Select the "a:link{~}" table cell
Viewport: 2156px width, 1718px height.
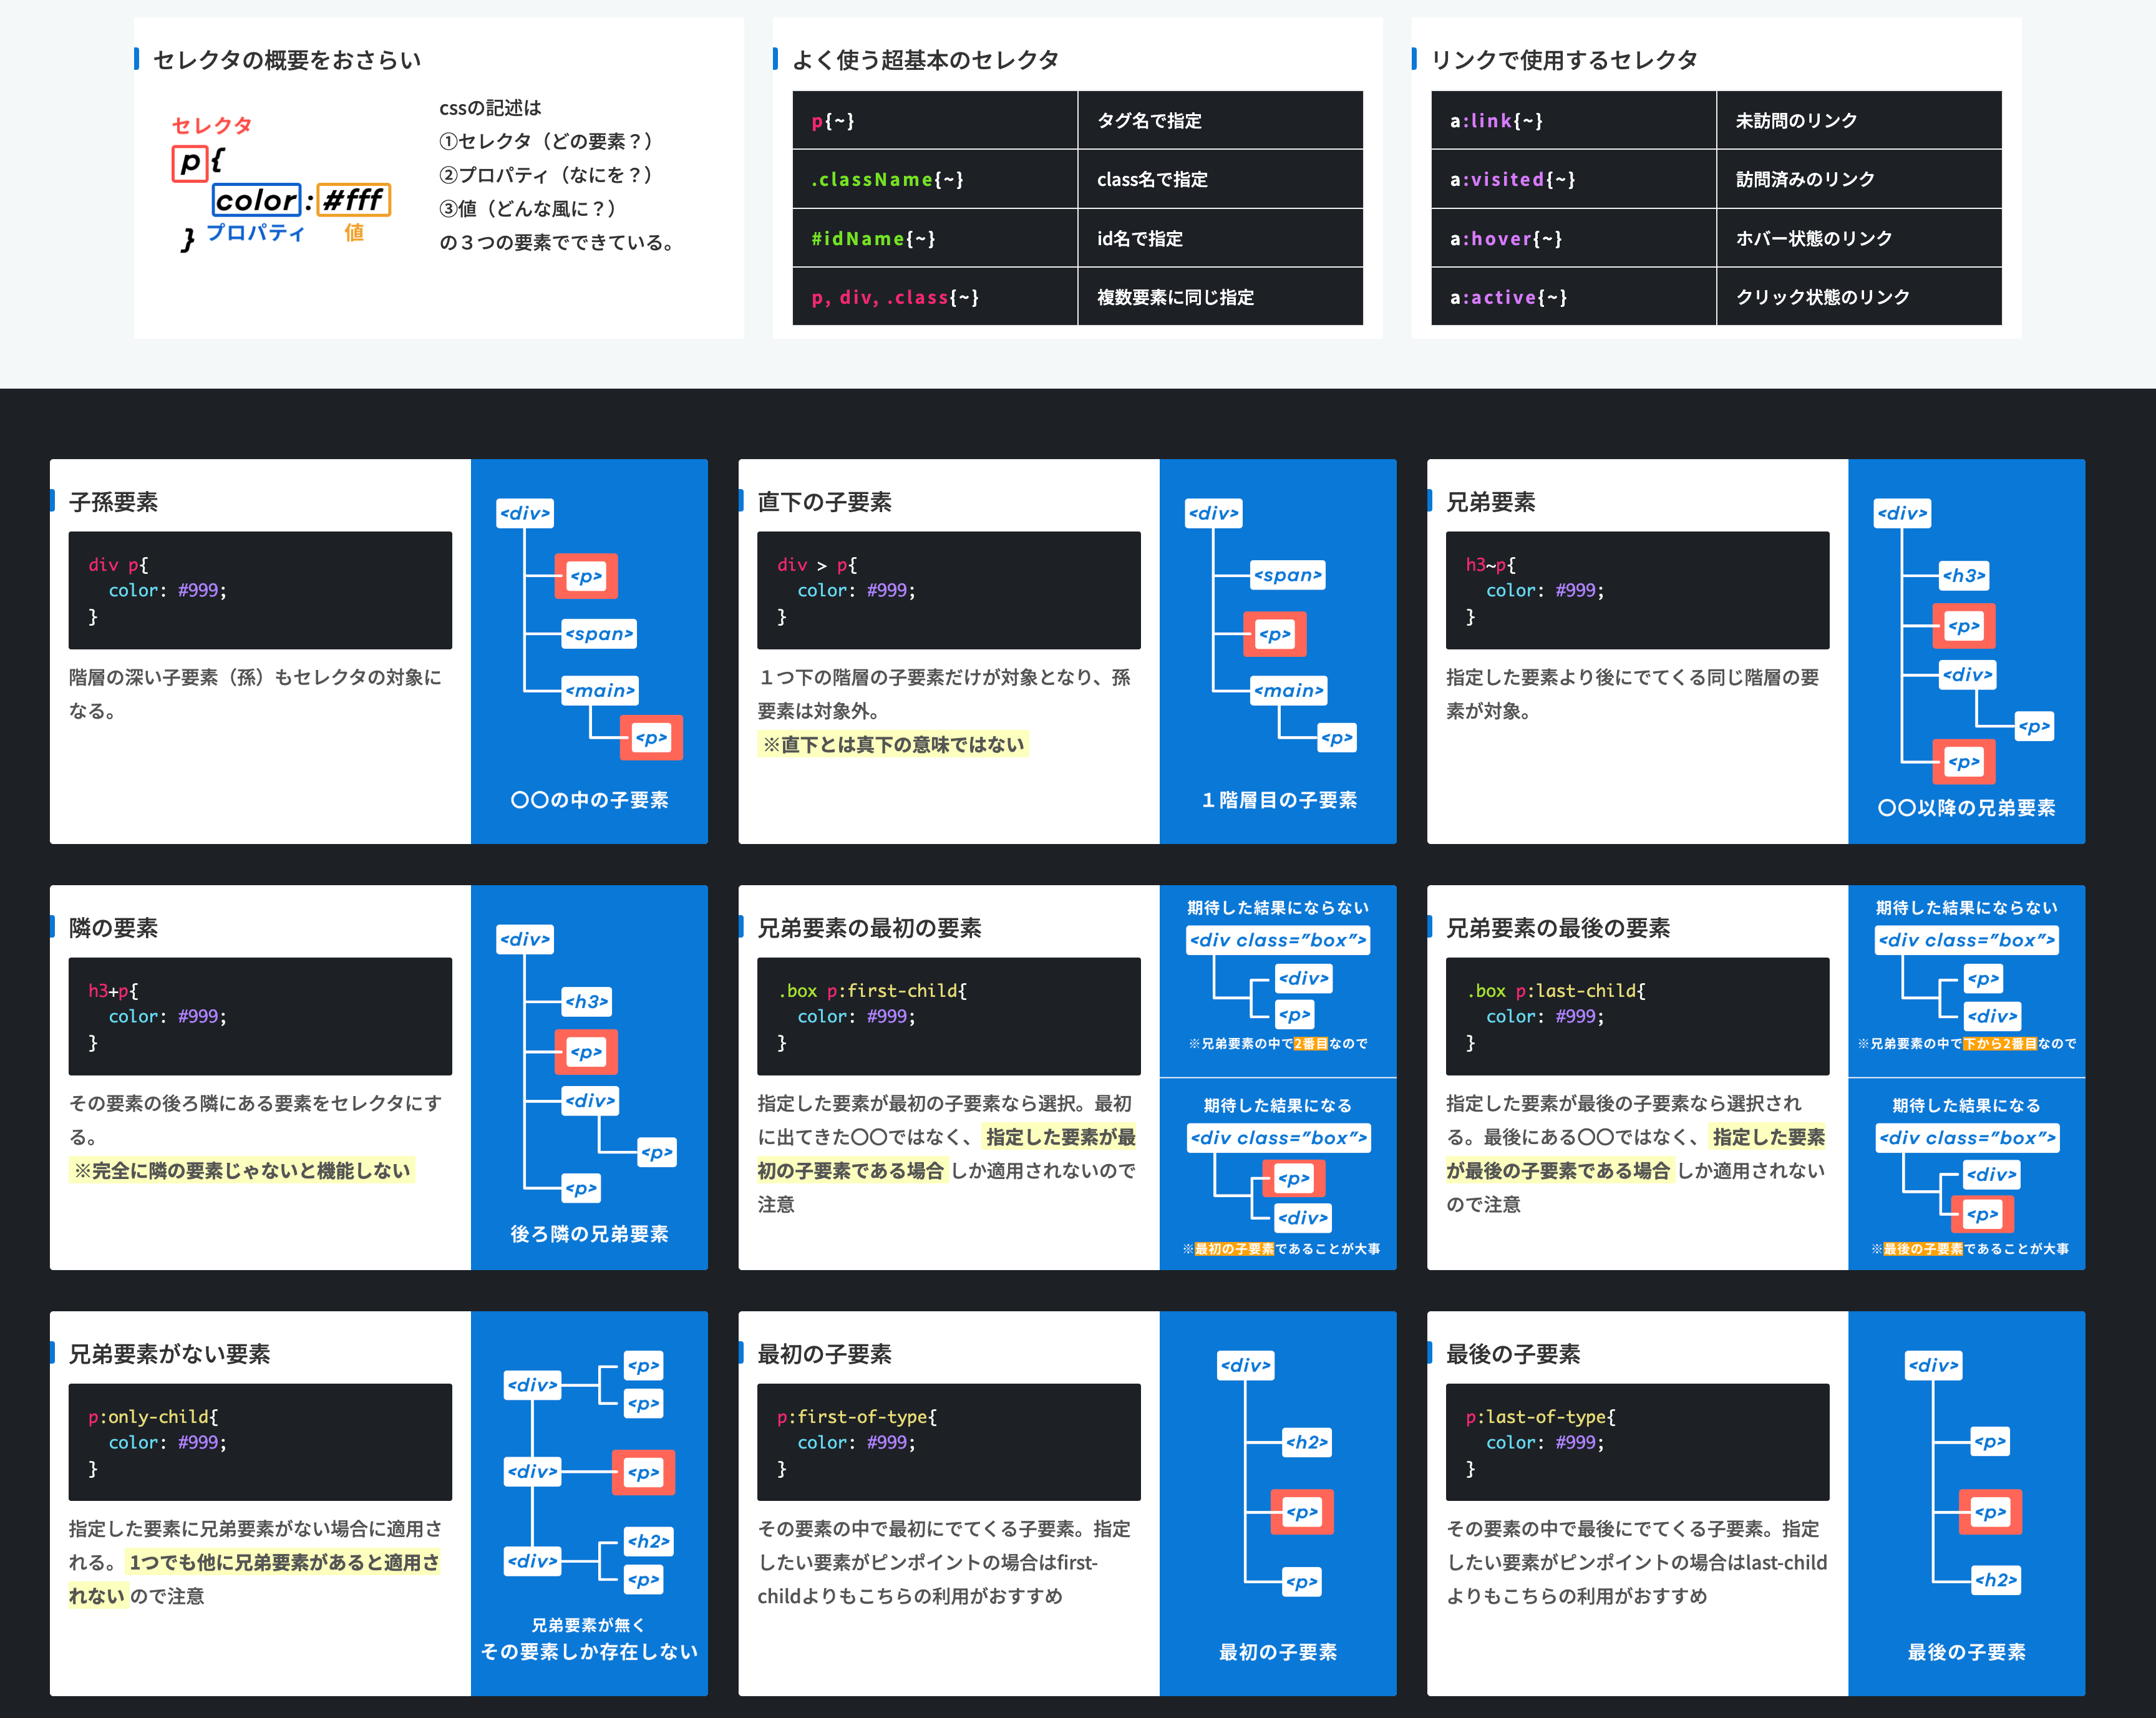click(1574, 120)
